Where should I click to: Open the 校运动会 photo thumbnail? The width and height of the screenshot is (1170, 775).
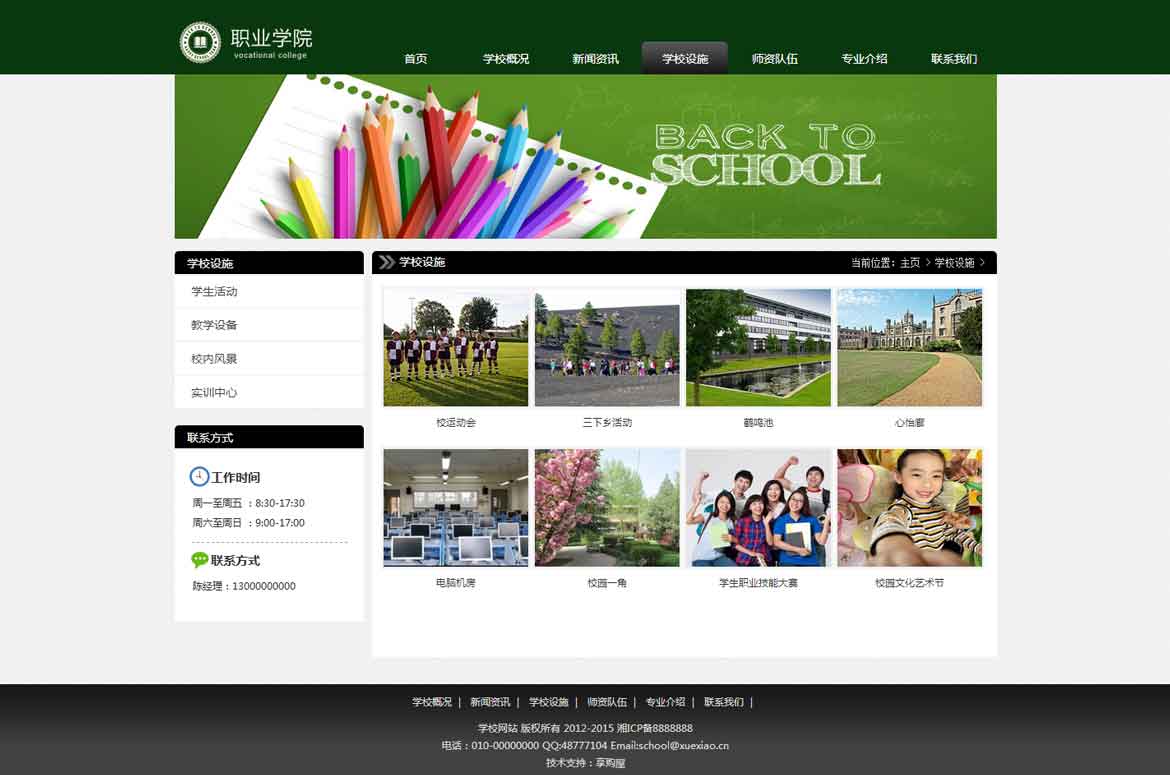pyautogui.click(x=456, y=348)
